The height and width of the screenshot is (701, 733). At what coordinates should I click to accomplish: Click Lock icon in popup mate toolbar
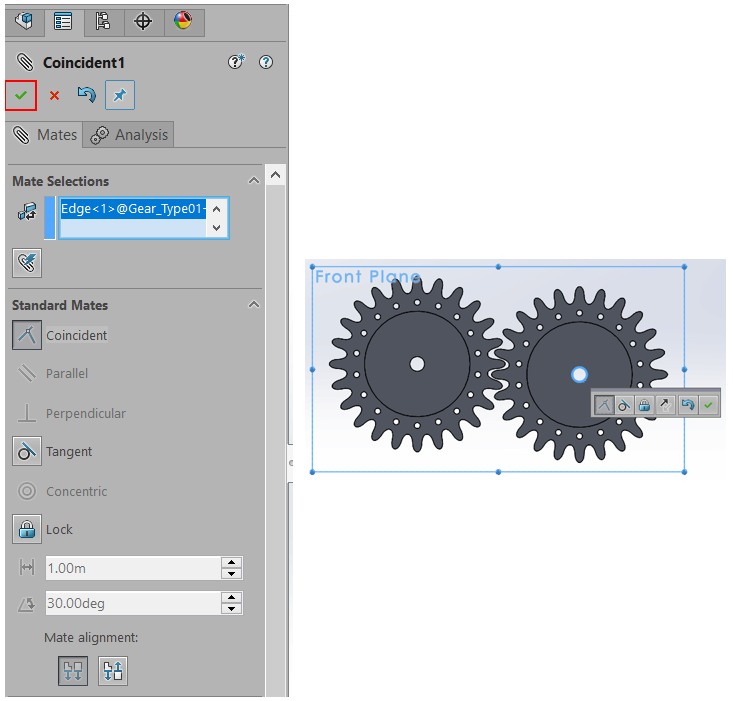click(x=645, y=405)
